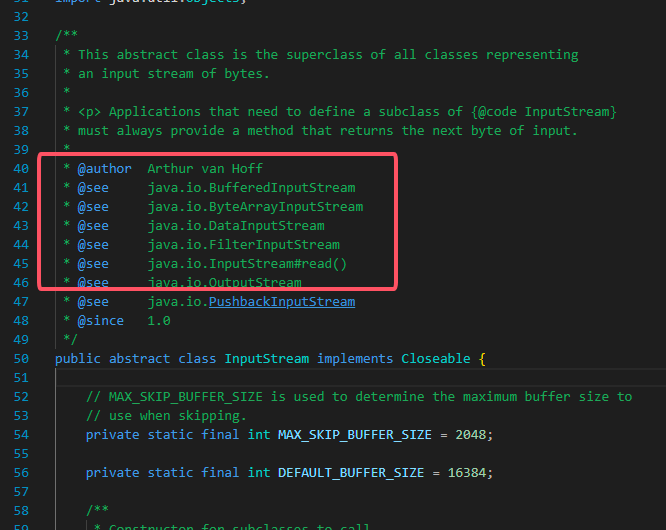The width and height of the screenshot is (666, 530).
Task: Click the InputStream class name in declaration
Action: point(269,359)
